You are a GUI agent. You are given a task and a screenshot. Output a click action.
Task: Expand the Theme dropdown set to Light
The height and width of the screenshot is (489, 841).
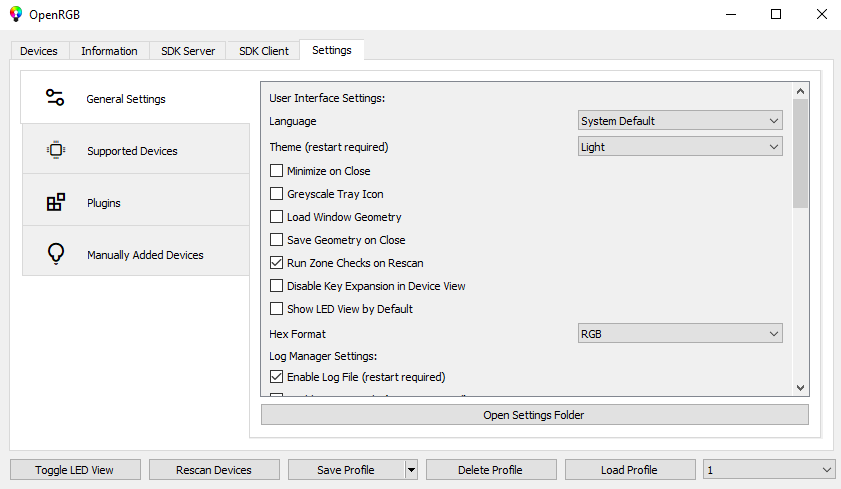point(680,146)
